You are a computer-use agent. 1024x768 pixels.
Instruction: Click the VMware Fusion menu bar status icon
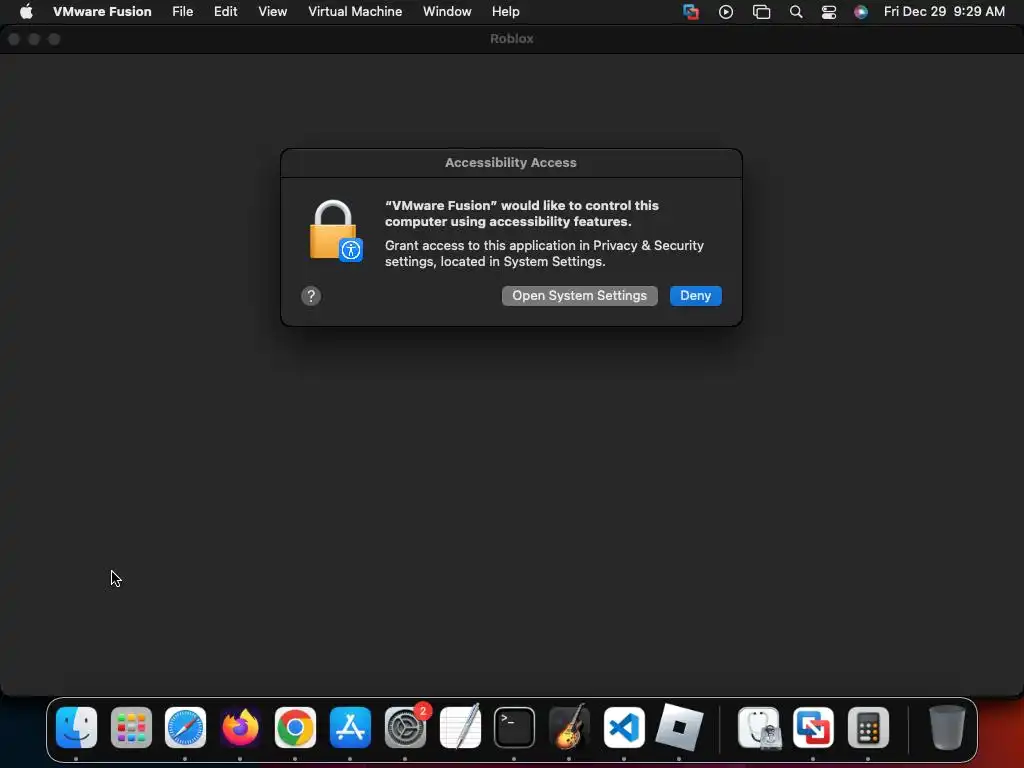point(691,12)
